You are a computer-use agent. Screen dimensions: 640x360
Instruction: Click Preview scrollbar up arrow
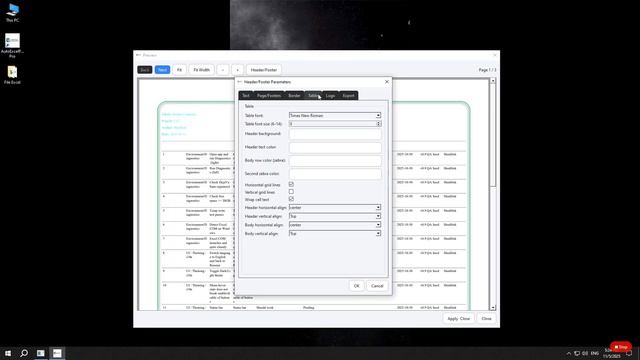[x=493, y=81]
